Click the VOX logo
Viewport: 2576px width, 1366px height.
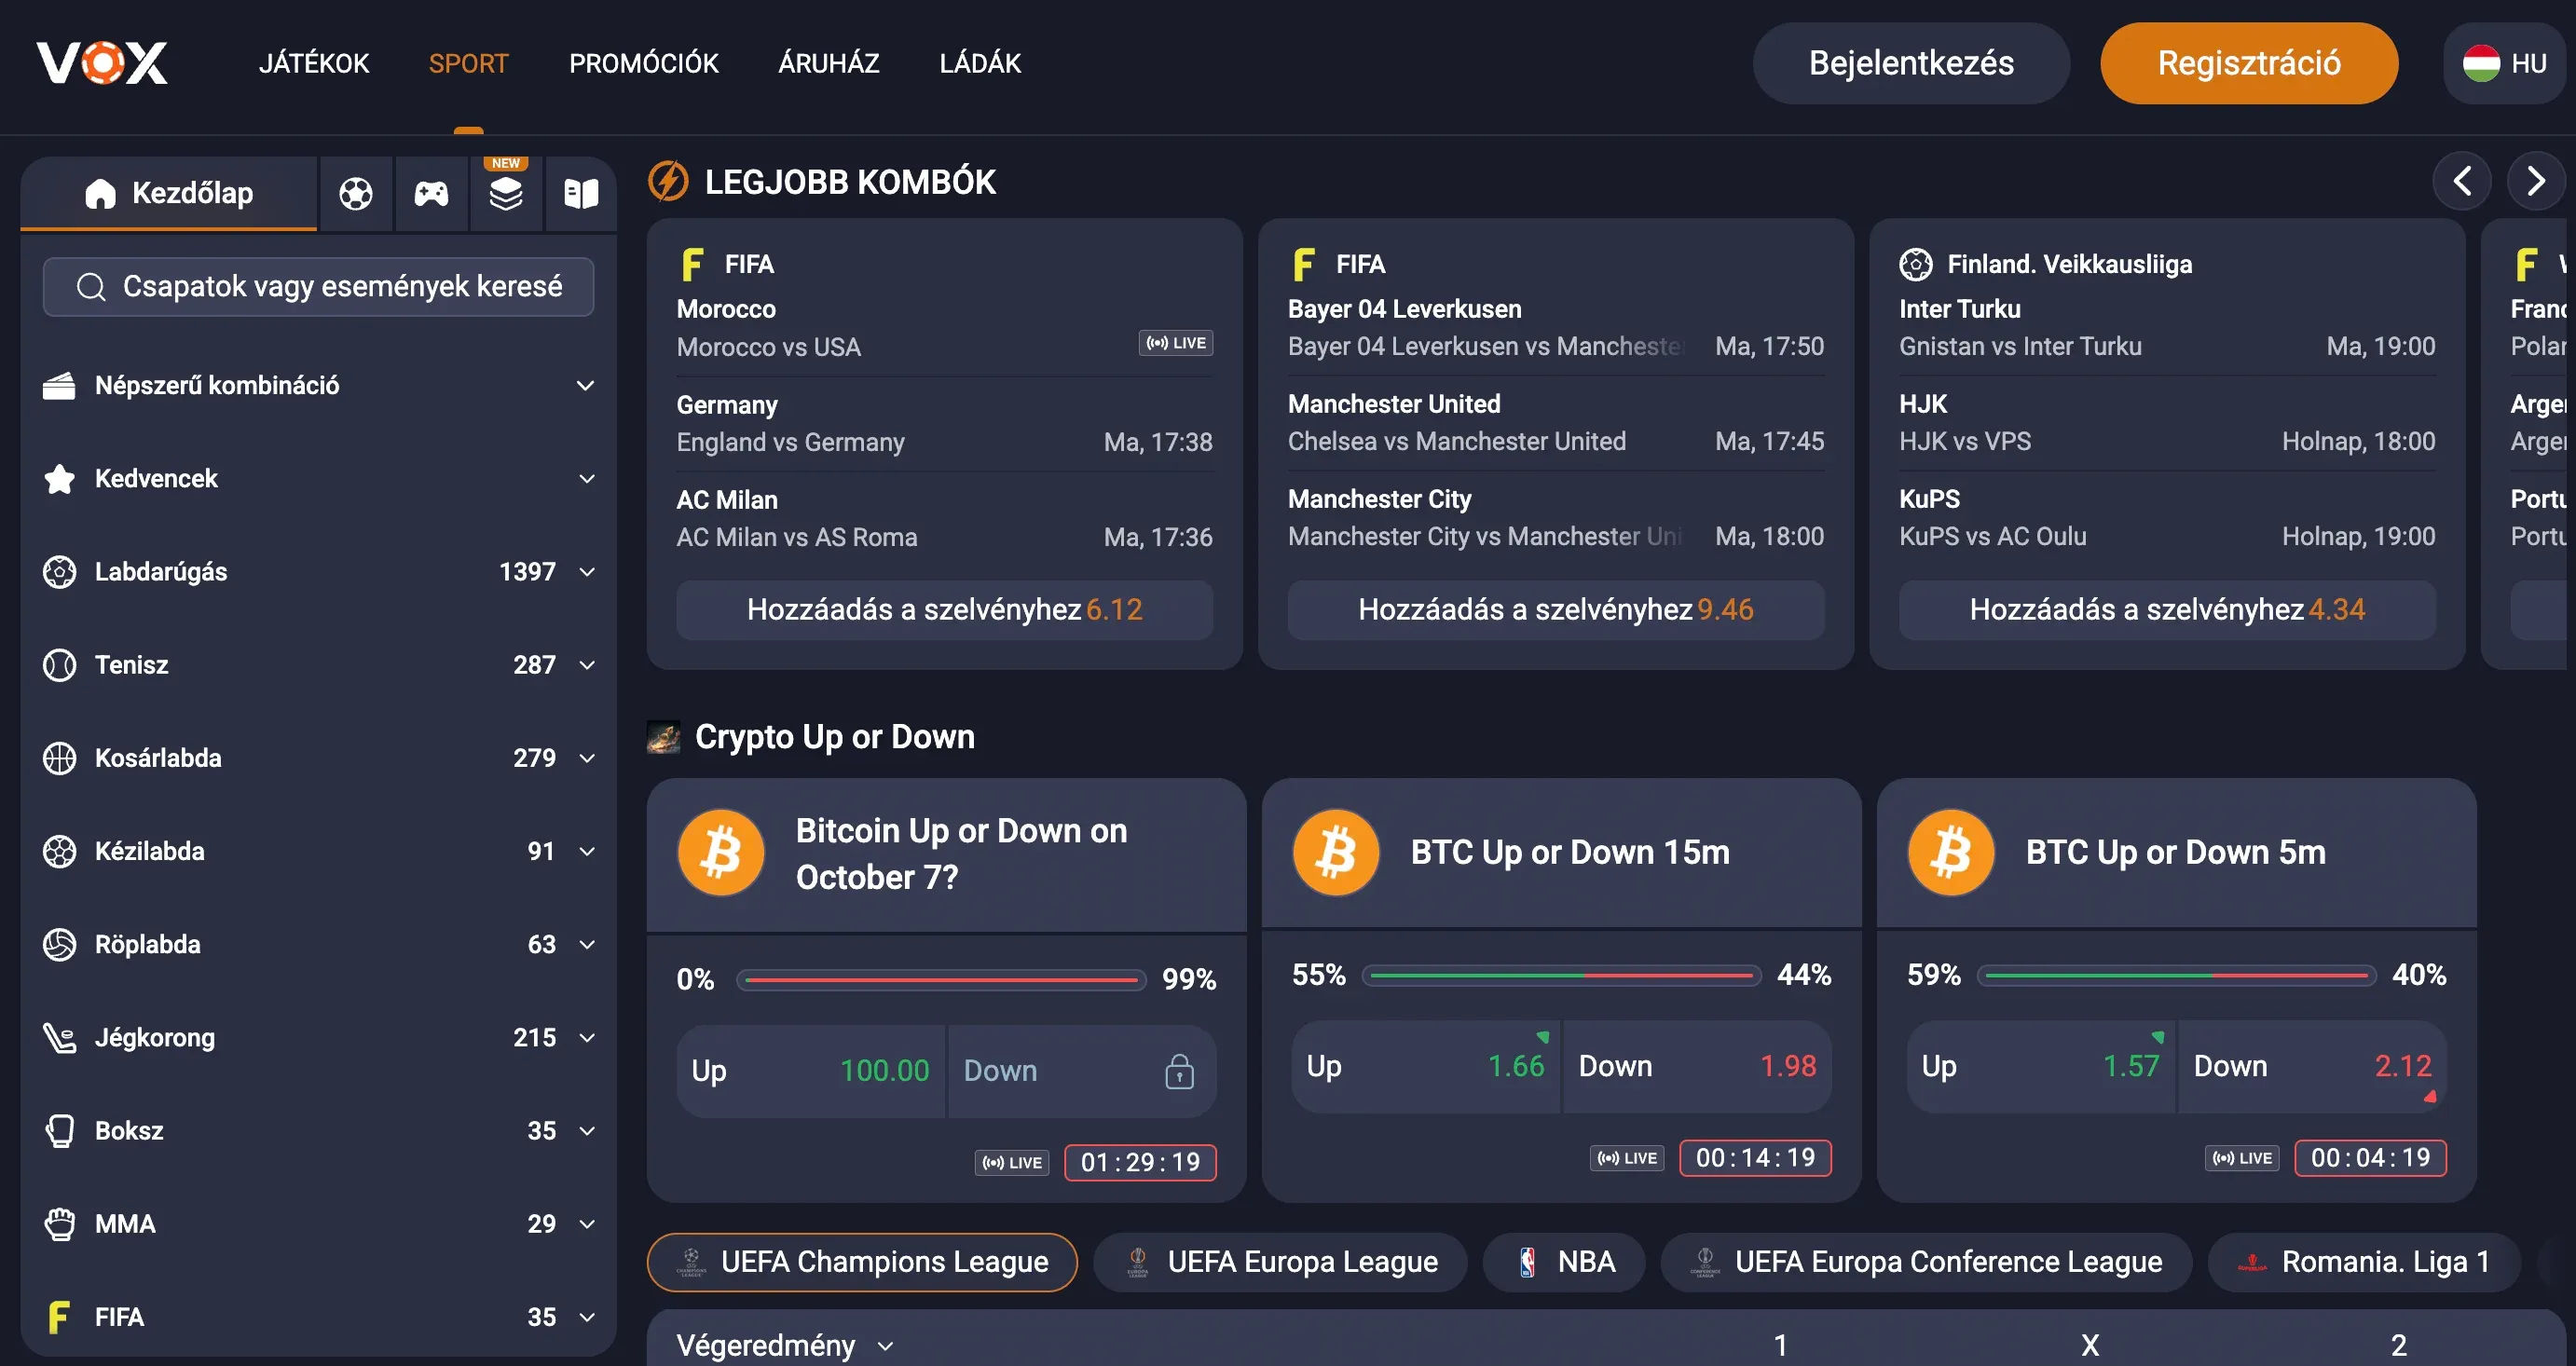102,63
